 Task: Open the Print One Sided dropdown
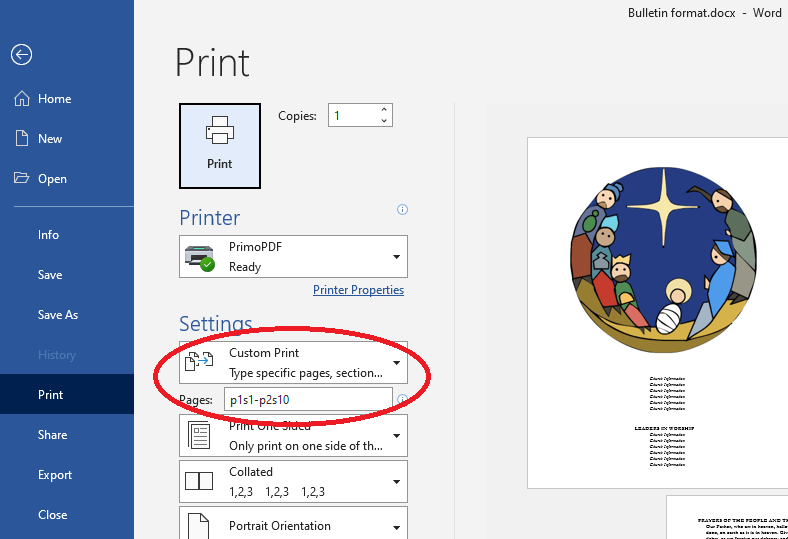point(293,436)
